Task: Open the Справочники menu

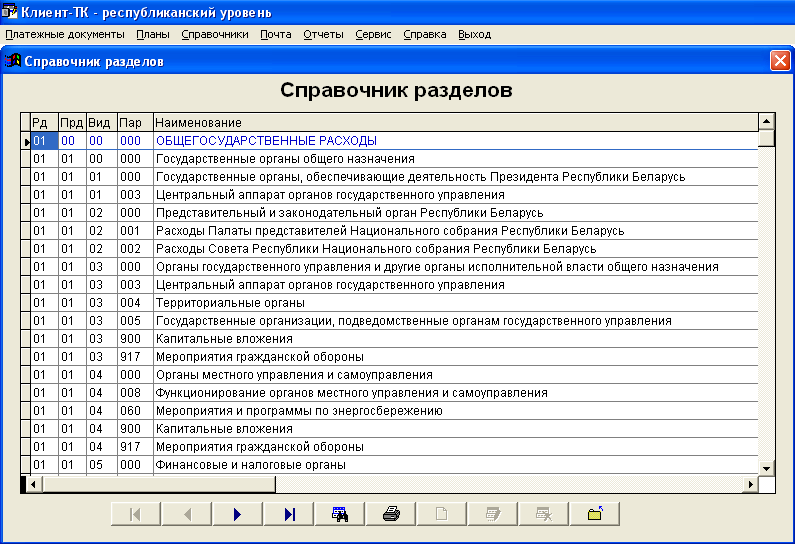Action: [x=215, y=34]
